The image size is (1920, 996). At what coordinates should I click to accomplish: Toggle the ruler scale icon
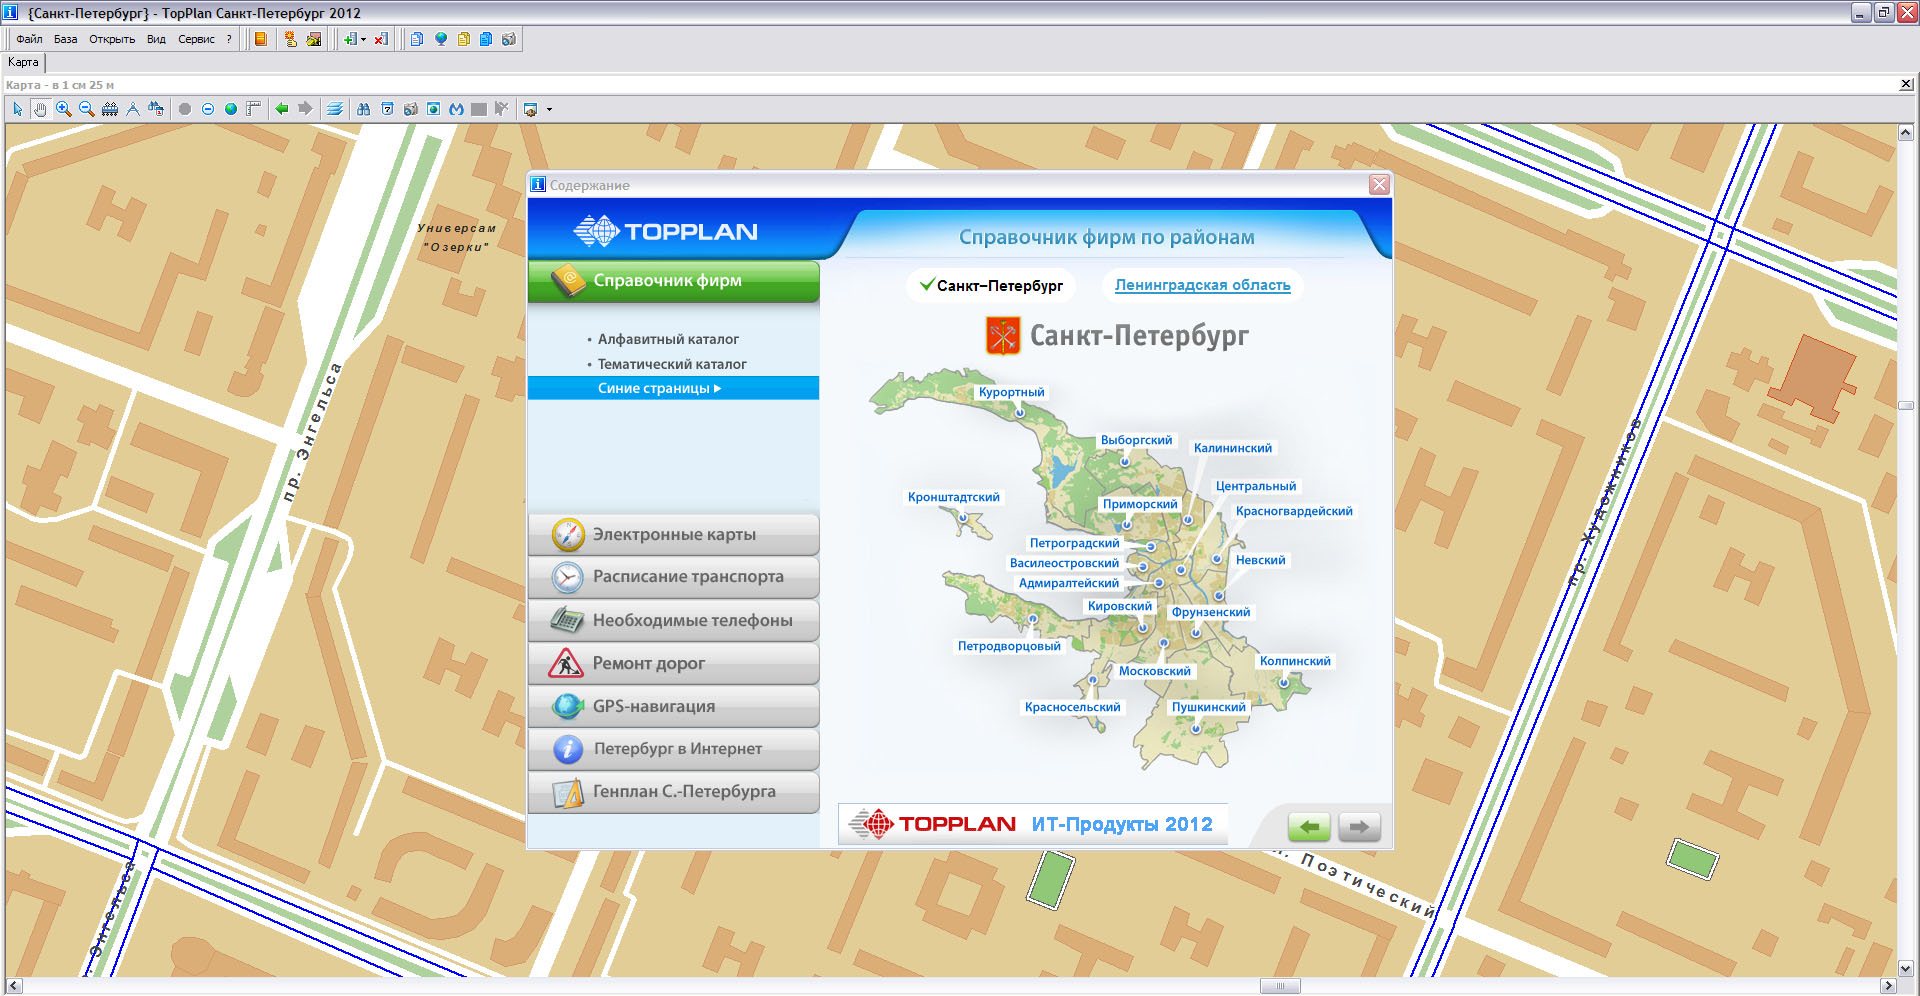click(x=254, y=109)
